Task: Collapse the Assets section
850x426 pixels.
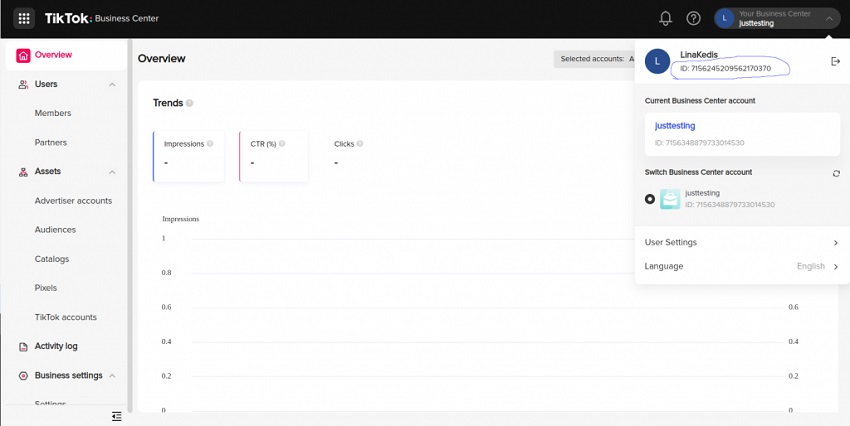Action: (112, 172)
